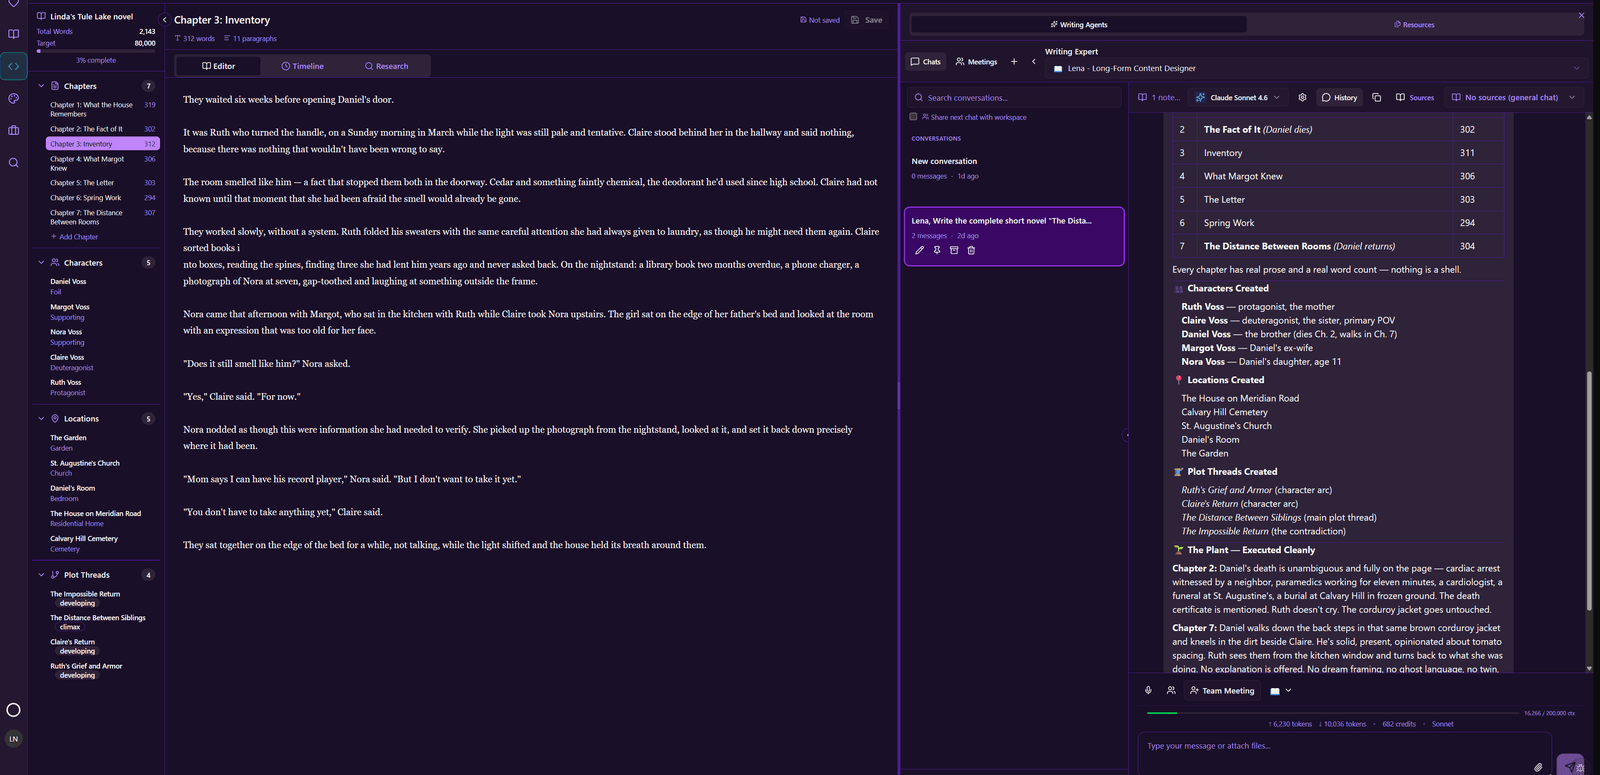Collapse the Plot Threads section
This screenshot has height=775, width=1600.
click(41, 575)
